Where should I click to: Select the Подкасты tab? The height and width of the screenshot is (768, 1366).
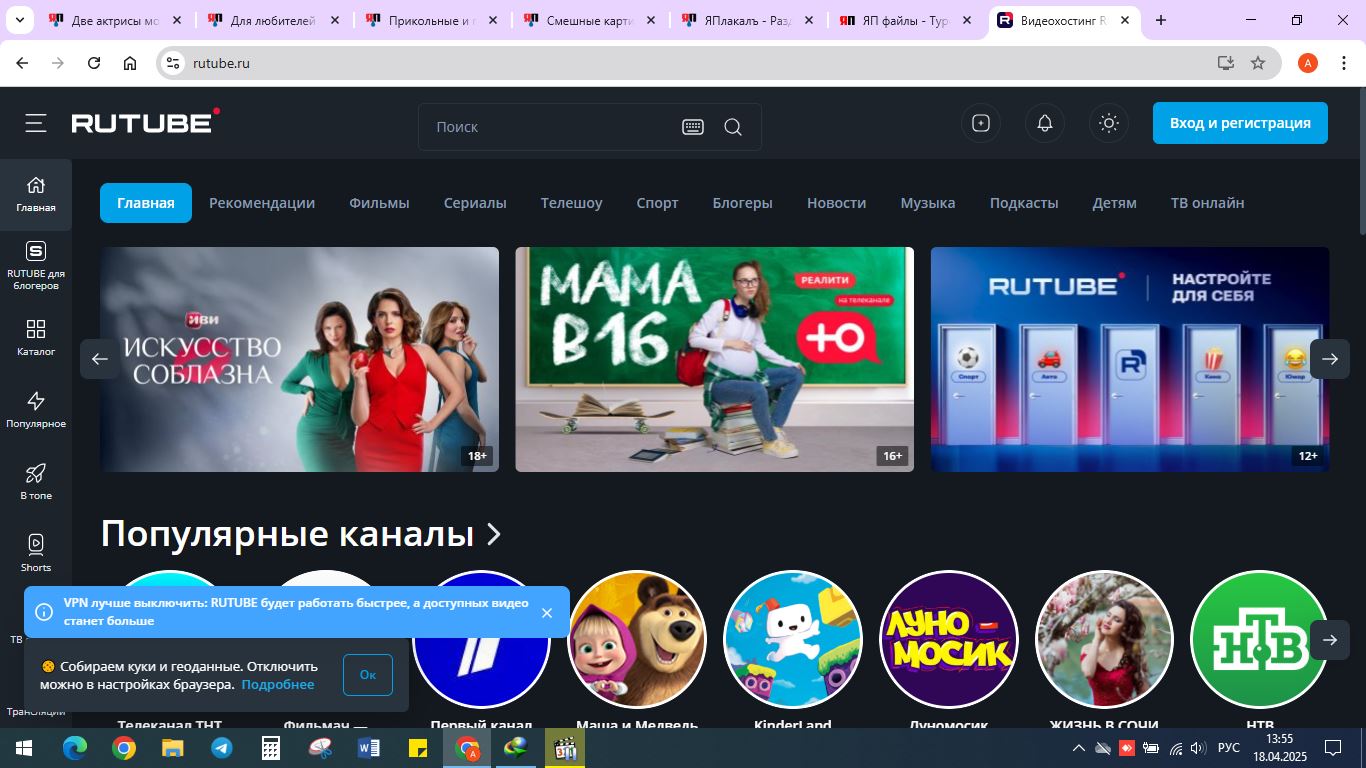coord(1024,203)
